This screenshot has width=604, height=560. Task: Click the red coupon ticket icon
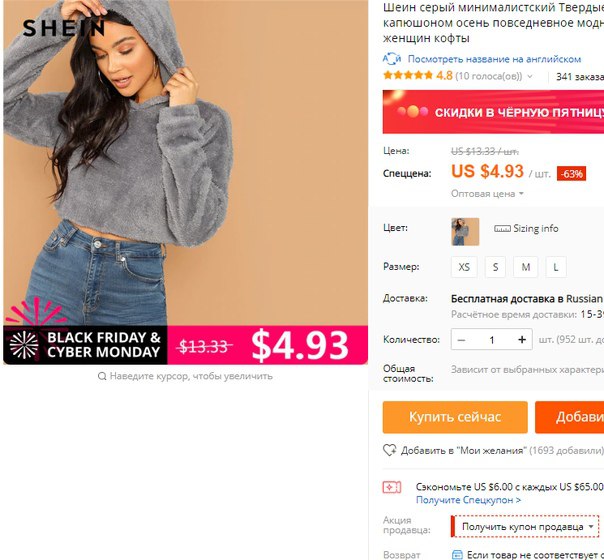[x=391, y=487]
